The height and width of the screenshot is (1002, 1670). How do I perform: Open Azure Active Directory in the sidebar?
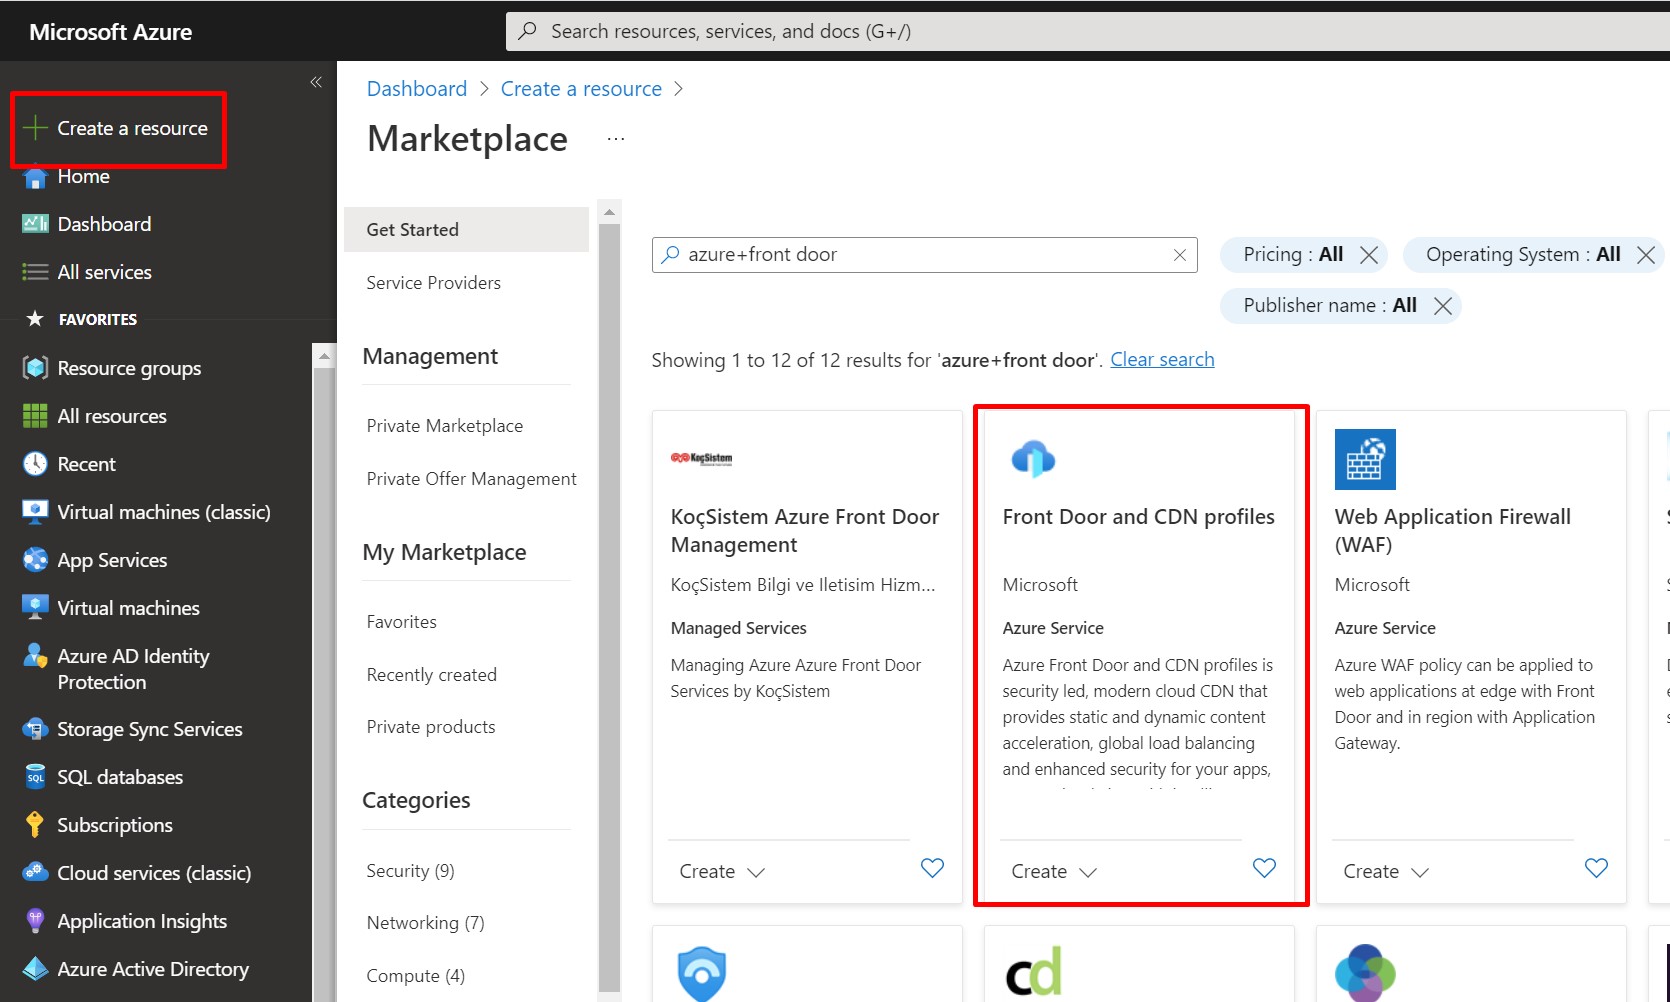(x=152, y=969)
